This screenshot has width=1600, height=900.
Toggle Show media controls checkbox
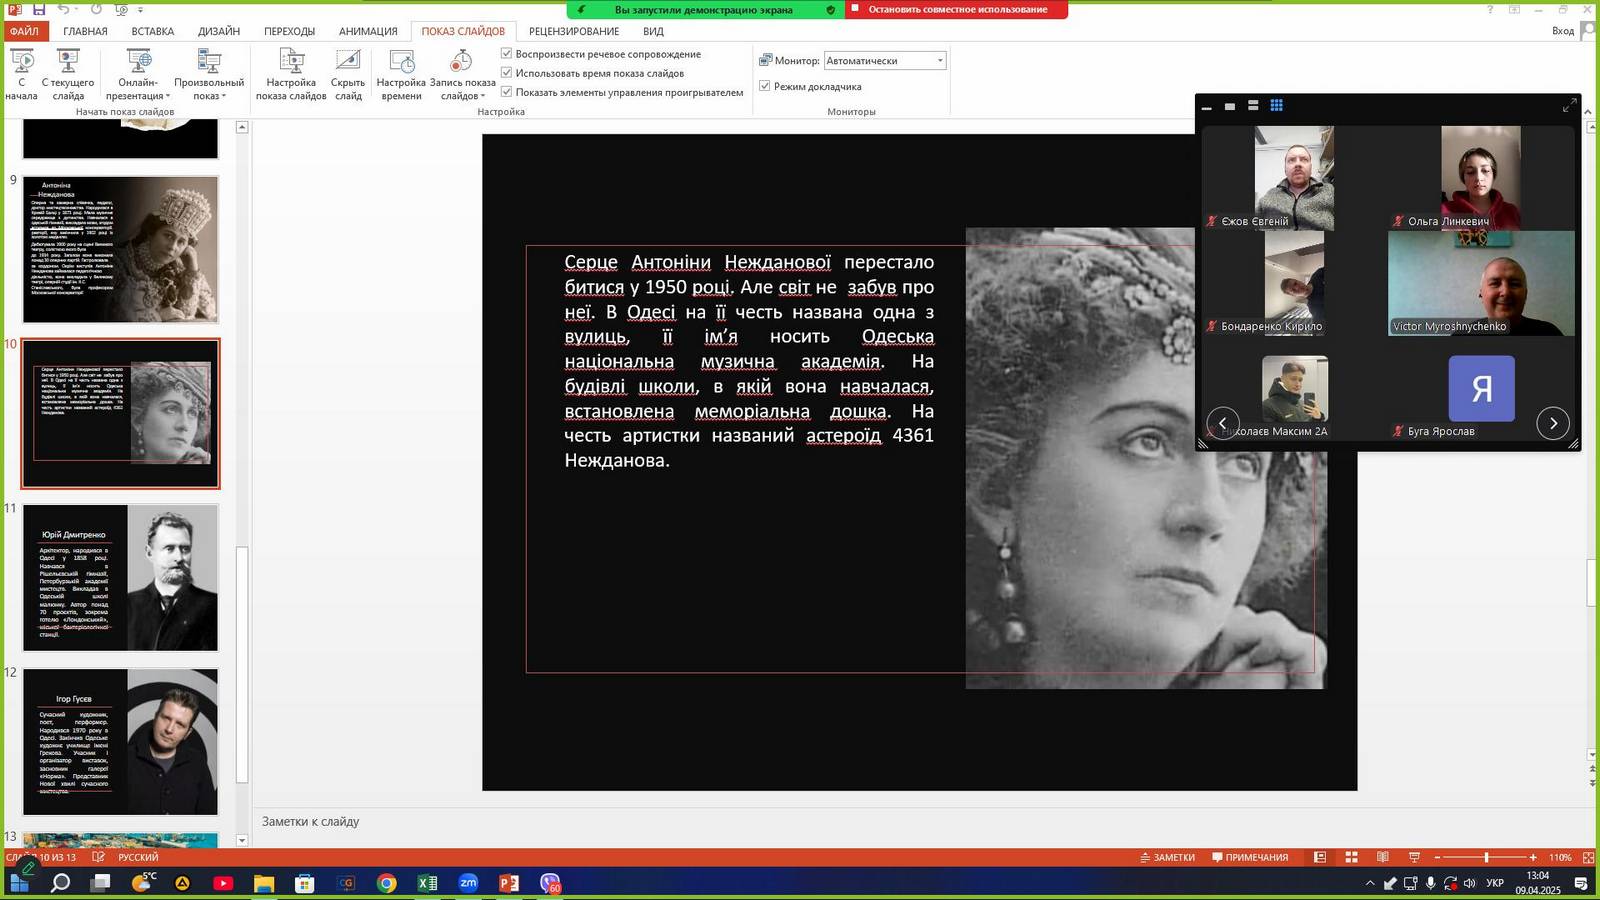506,92
